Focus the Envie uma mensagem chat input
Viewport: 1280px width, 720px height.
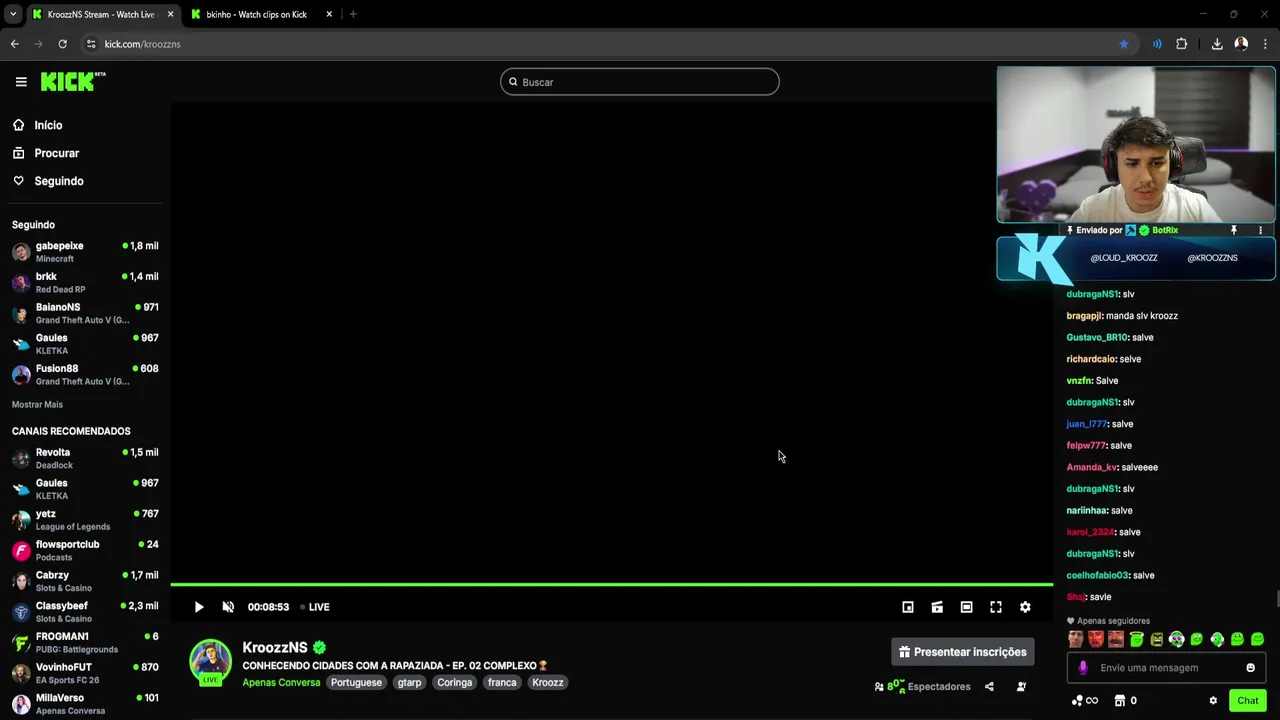1166,668
